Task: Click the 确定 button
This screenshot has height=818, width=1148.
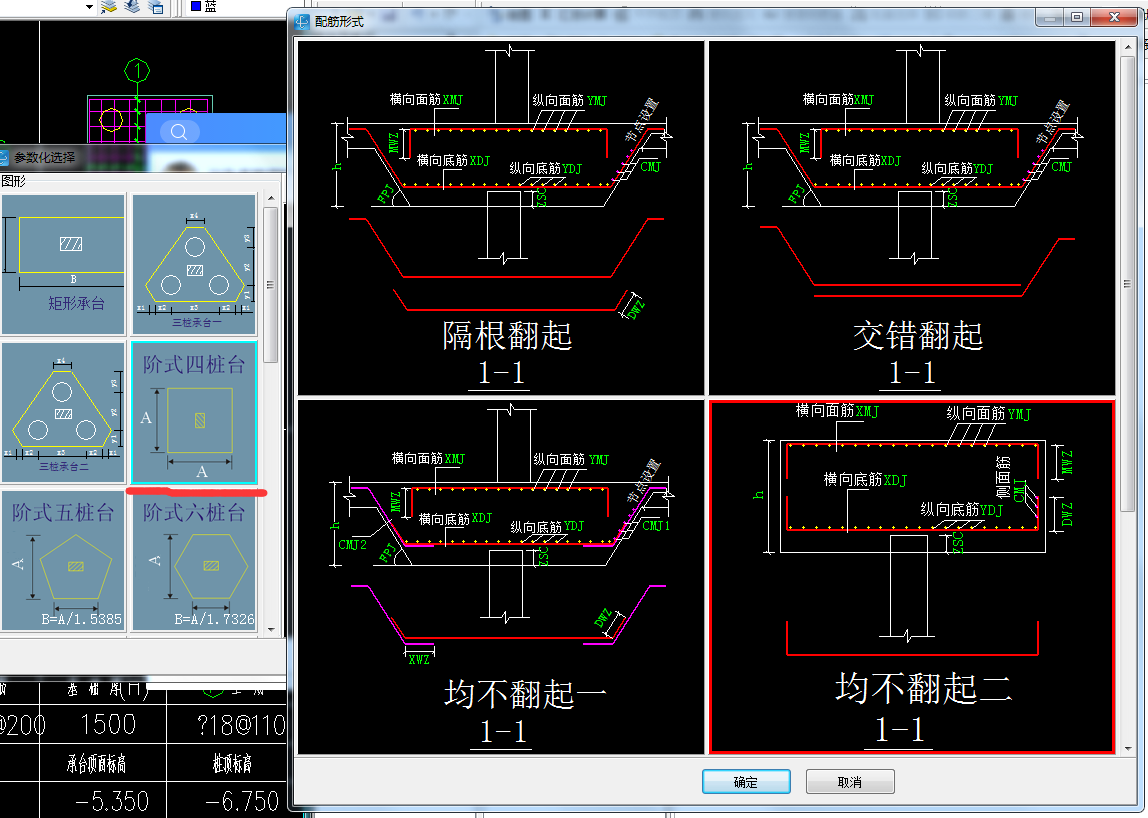Action: [746, 781]
